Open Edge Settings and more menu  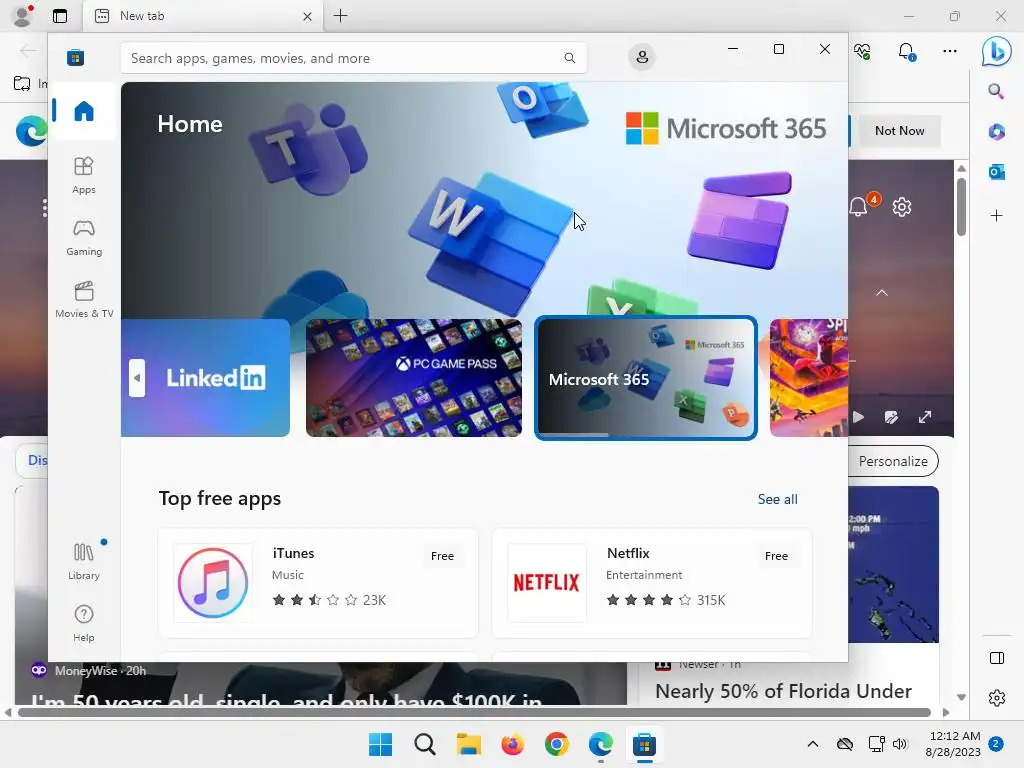click(x=950, y=51)
